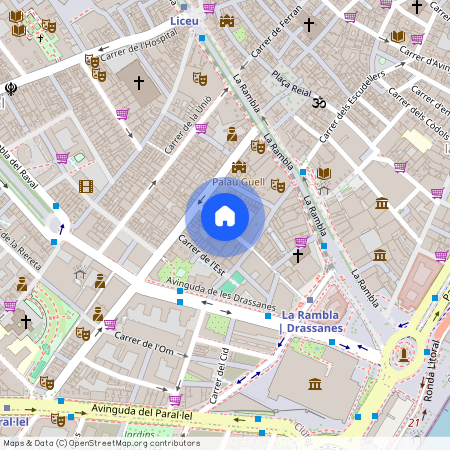
Task: Click the Liceu metro station label
Action: 184,21
